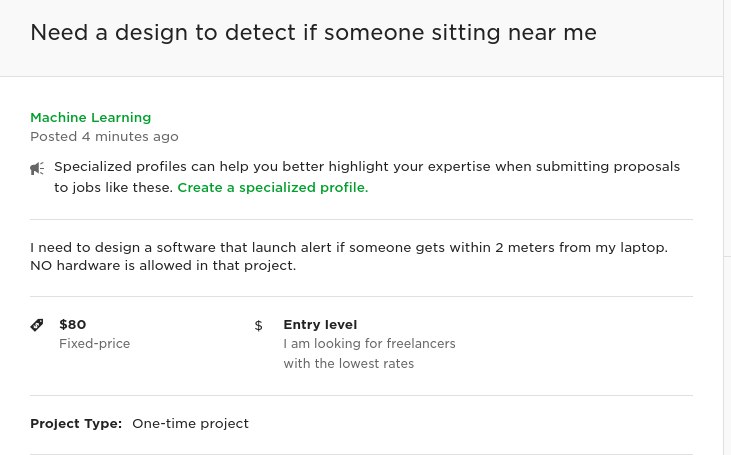Click the Project Type label
This screenshot has width=731, height=455.
pyautogui.click(x=76, y=424)
